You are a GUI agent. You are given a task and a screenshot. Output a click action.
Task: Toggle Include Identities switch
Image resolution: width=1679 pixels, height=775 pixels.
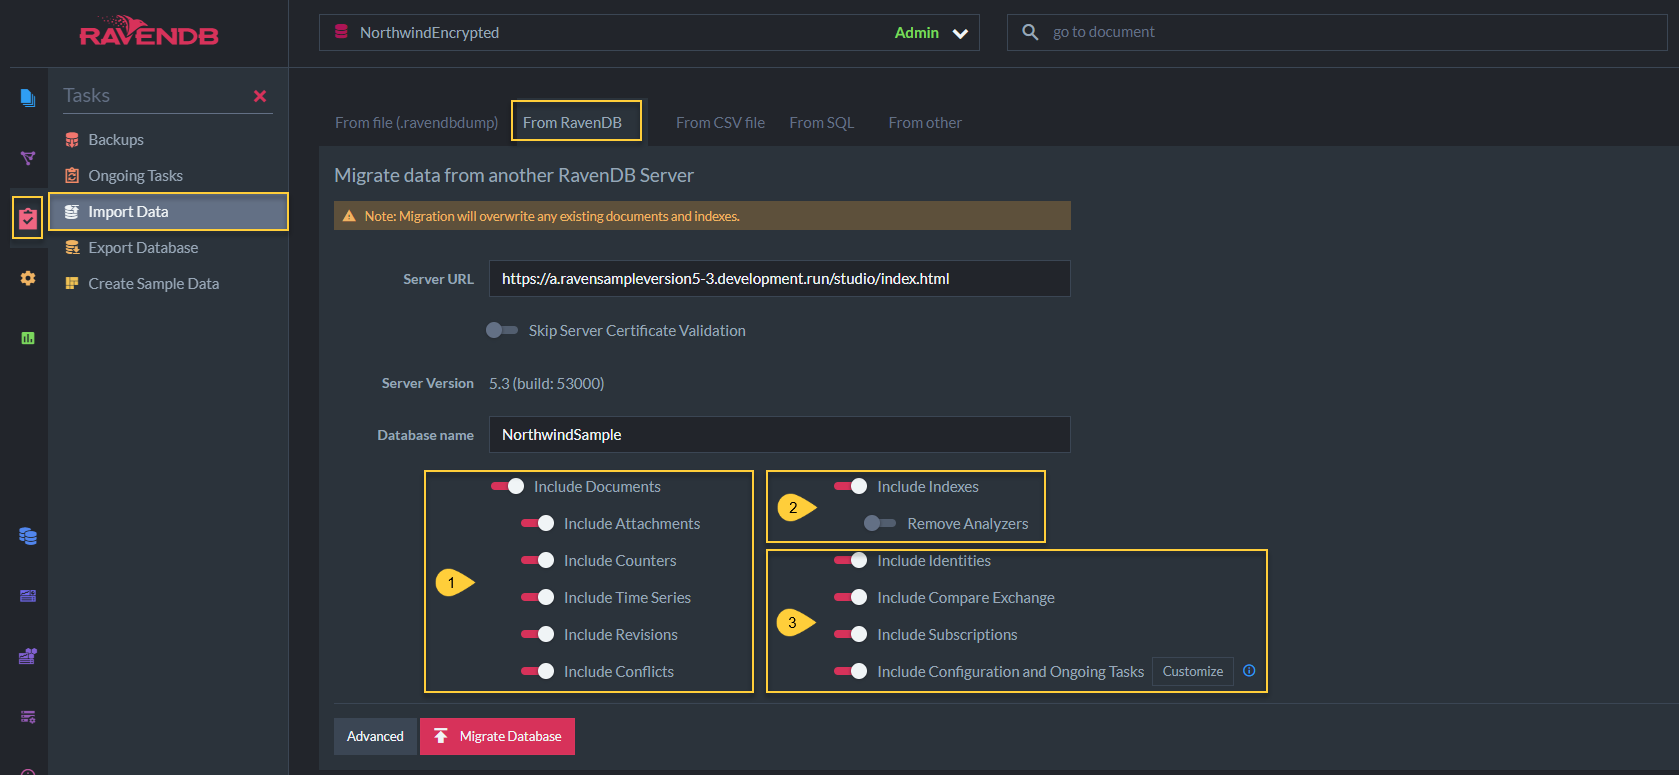pos(851,560)
